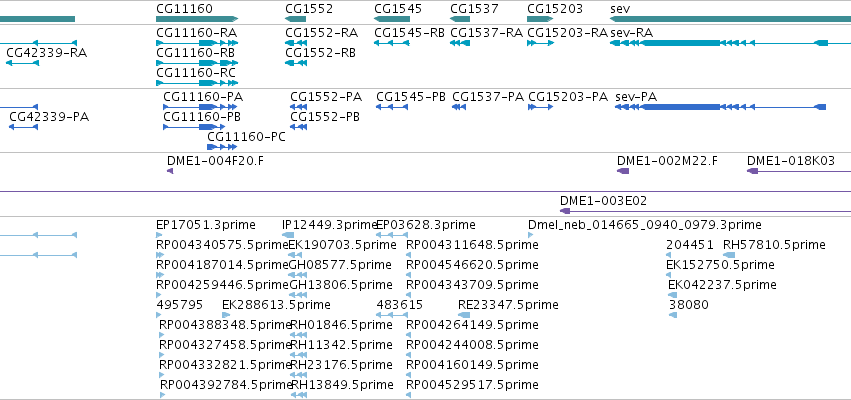851x400 pixels.
Task: Select the CG1552 gene arrow
Action: click(295, 19)
